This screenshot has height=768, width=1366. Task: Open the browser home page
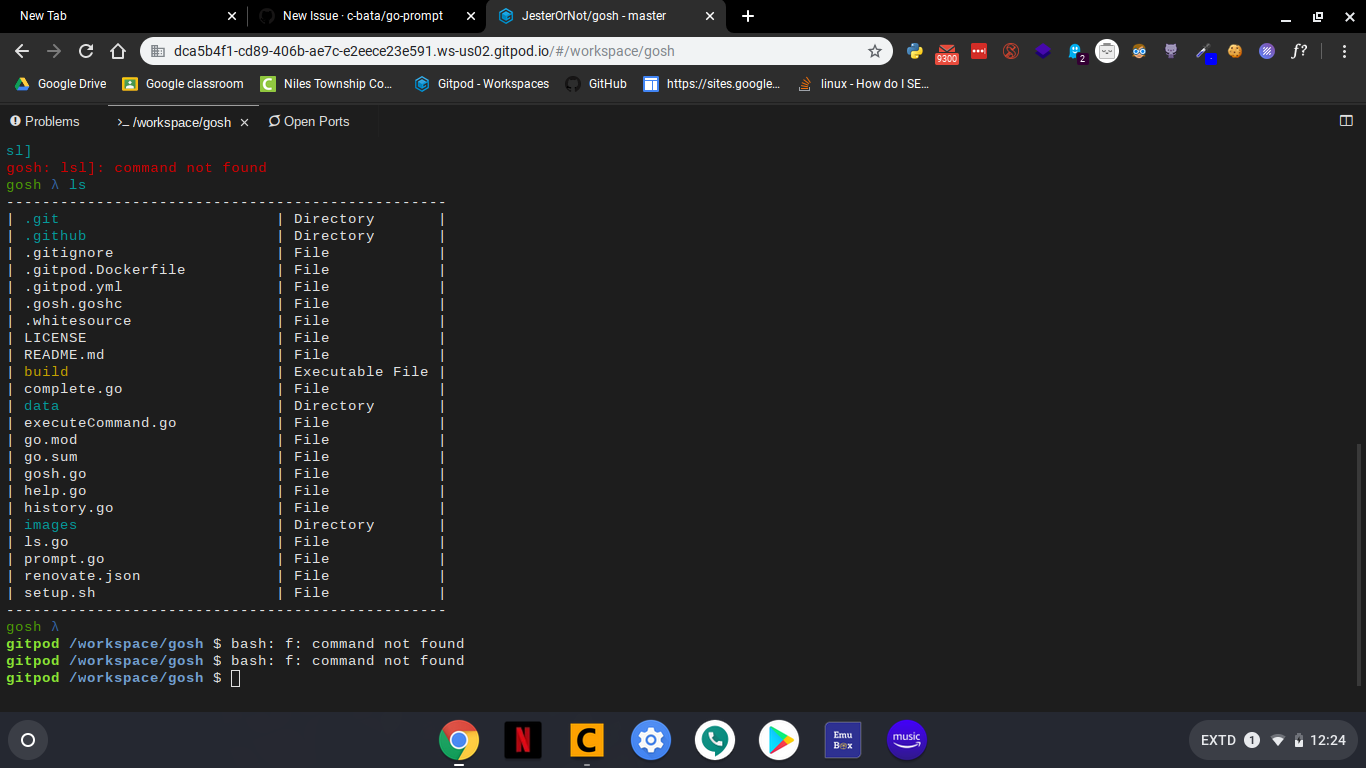(118, 51)
